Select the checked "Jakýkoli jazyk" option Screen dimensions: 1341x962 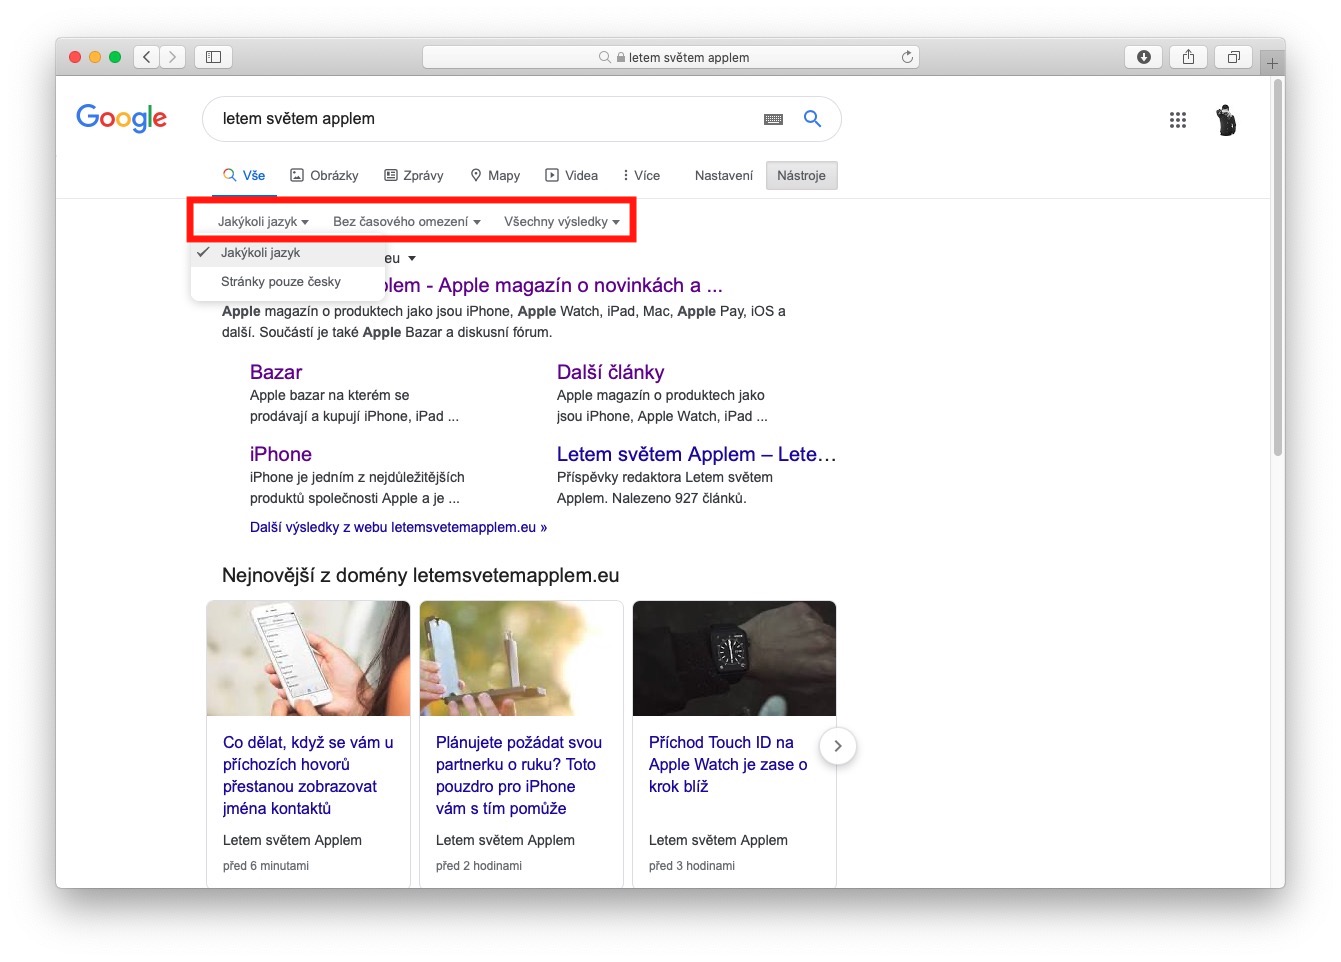[261, 253]
